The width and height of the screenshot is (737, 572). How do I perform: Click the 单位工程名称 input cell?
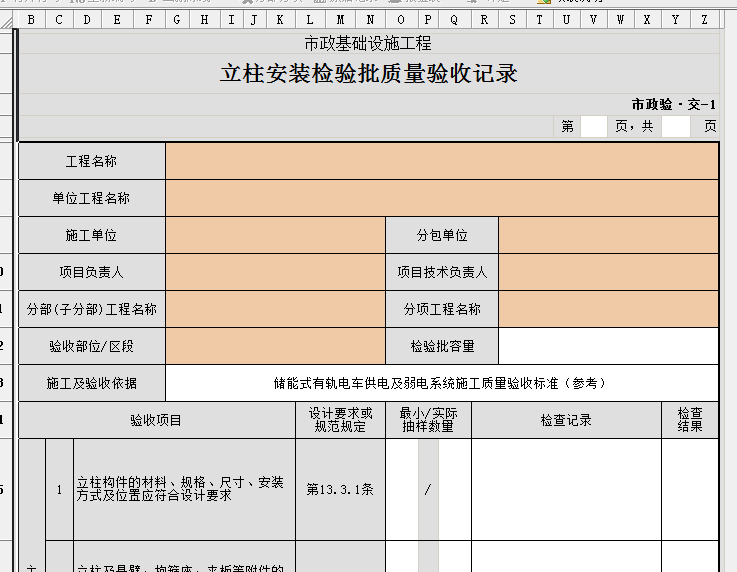(x=442, y=198)
